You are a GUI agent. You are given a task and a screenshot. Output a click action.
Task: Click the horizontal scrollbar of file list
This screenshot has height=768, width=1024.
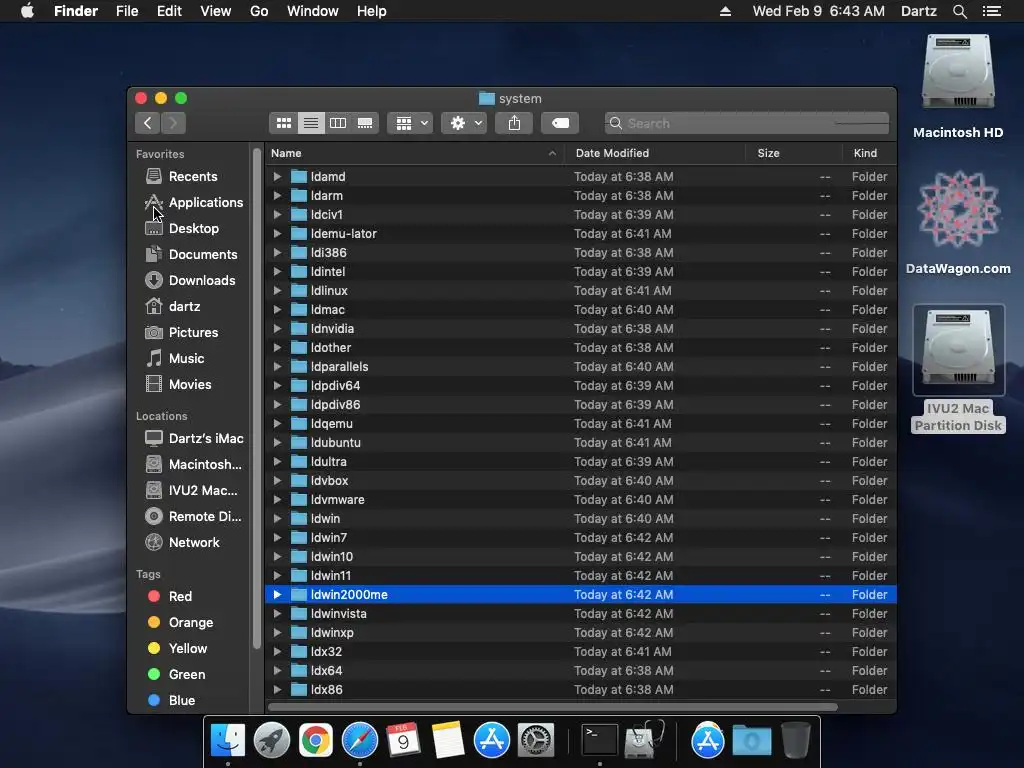point(552,707)
